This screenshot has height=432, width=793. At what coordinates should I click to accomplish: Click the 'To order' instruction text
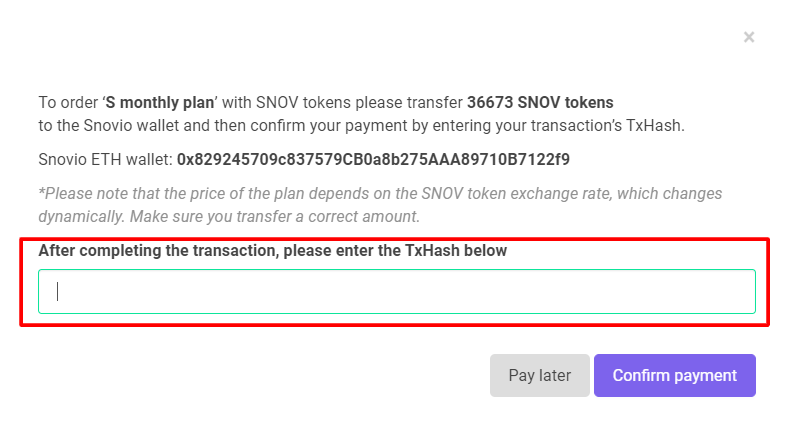(x=68, y=102)
